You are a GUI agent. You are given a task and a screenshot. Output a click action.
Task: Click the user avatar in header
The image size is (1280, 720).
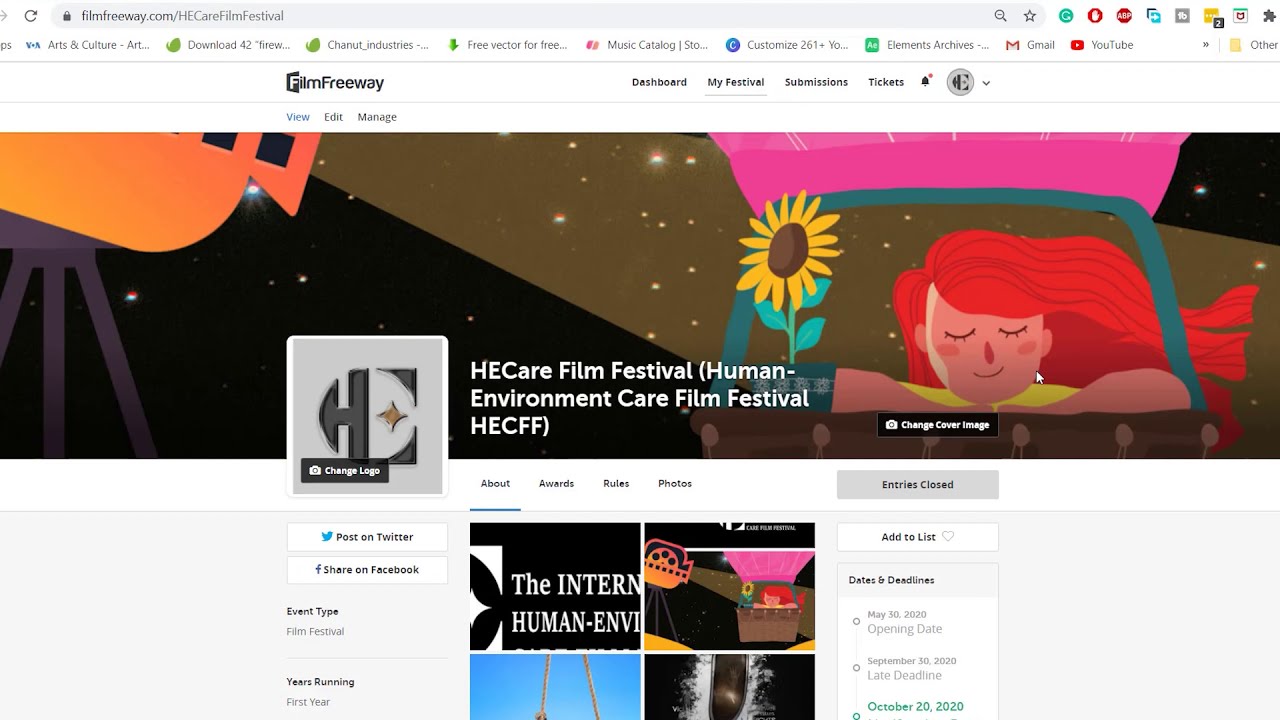[960, 82]
